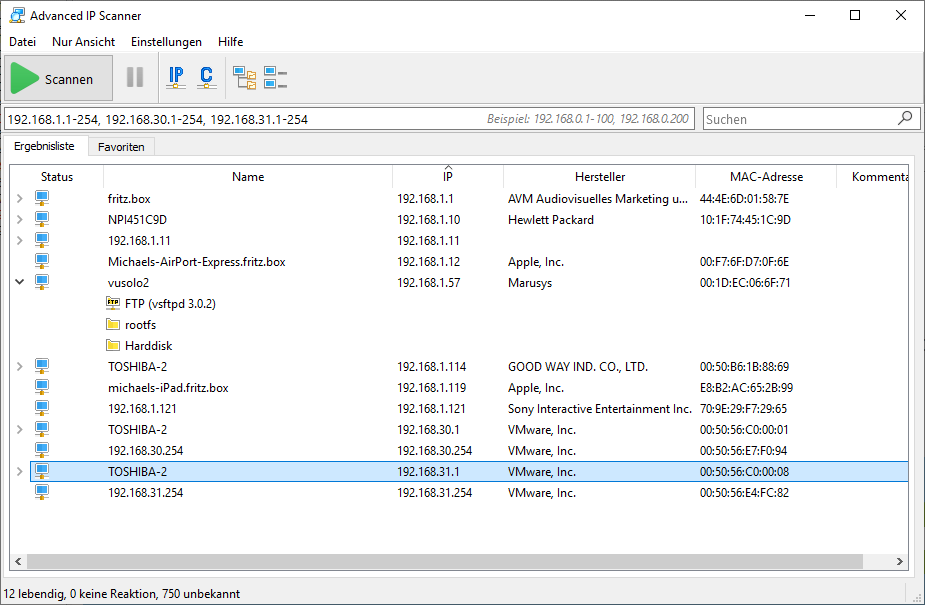Expand TOSHIBA-2 at 192.168.1.114
This screenshot has height=605, width=925.
coord(20,367)
